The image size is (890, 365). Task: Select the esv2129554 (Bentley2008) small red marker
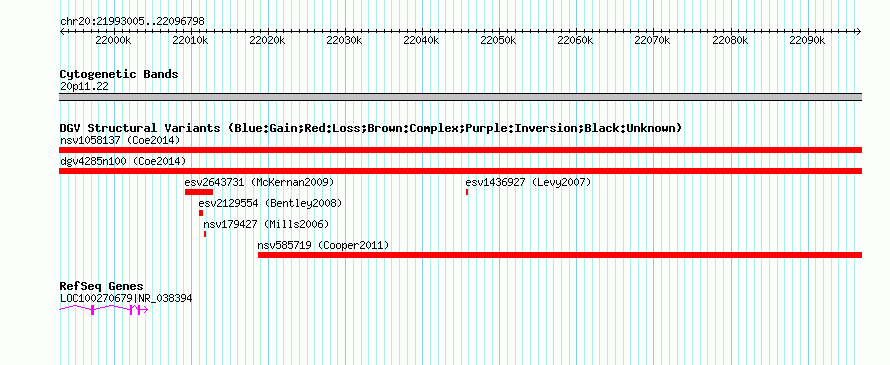(201, 213)
